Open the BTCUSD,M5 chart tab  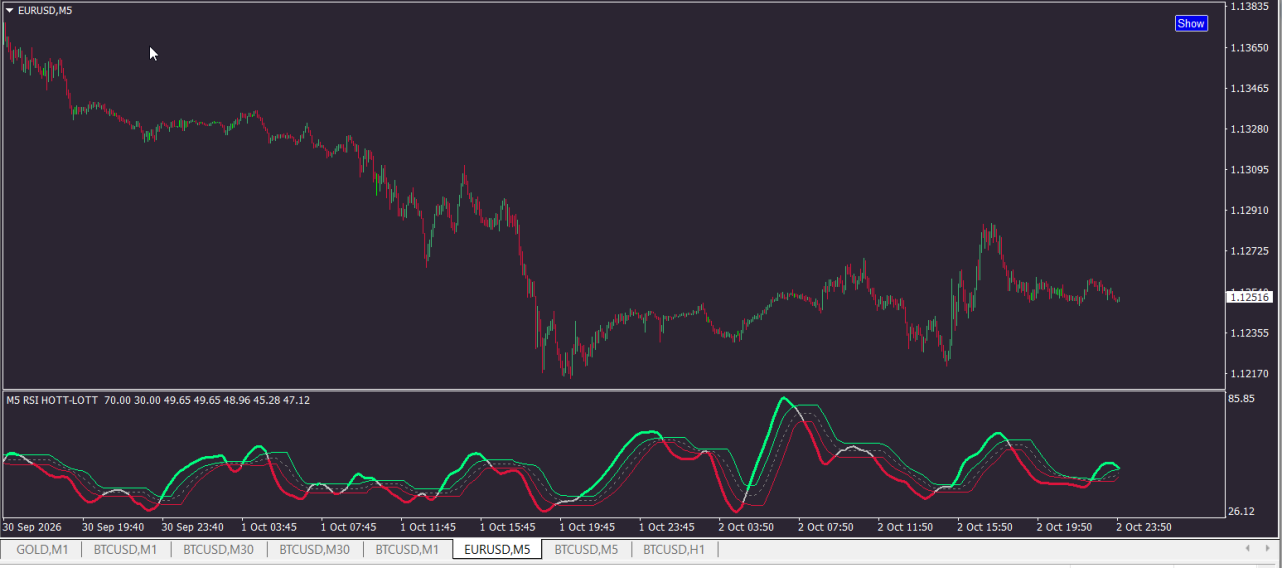[x=586, y=549]
